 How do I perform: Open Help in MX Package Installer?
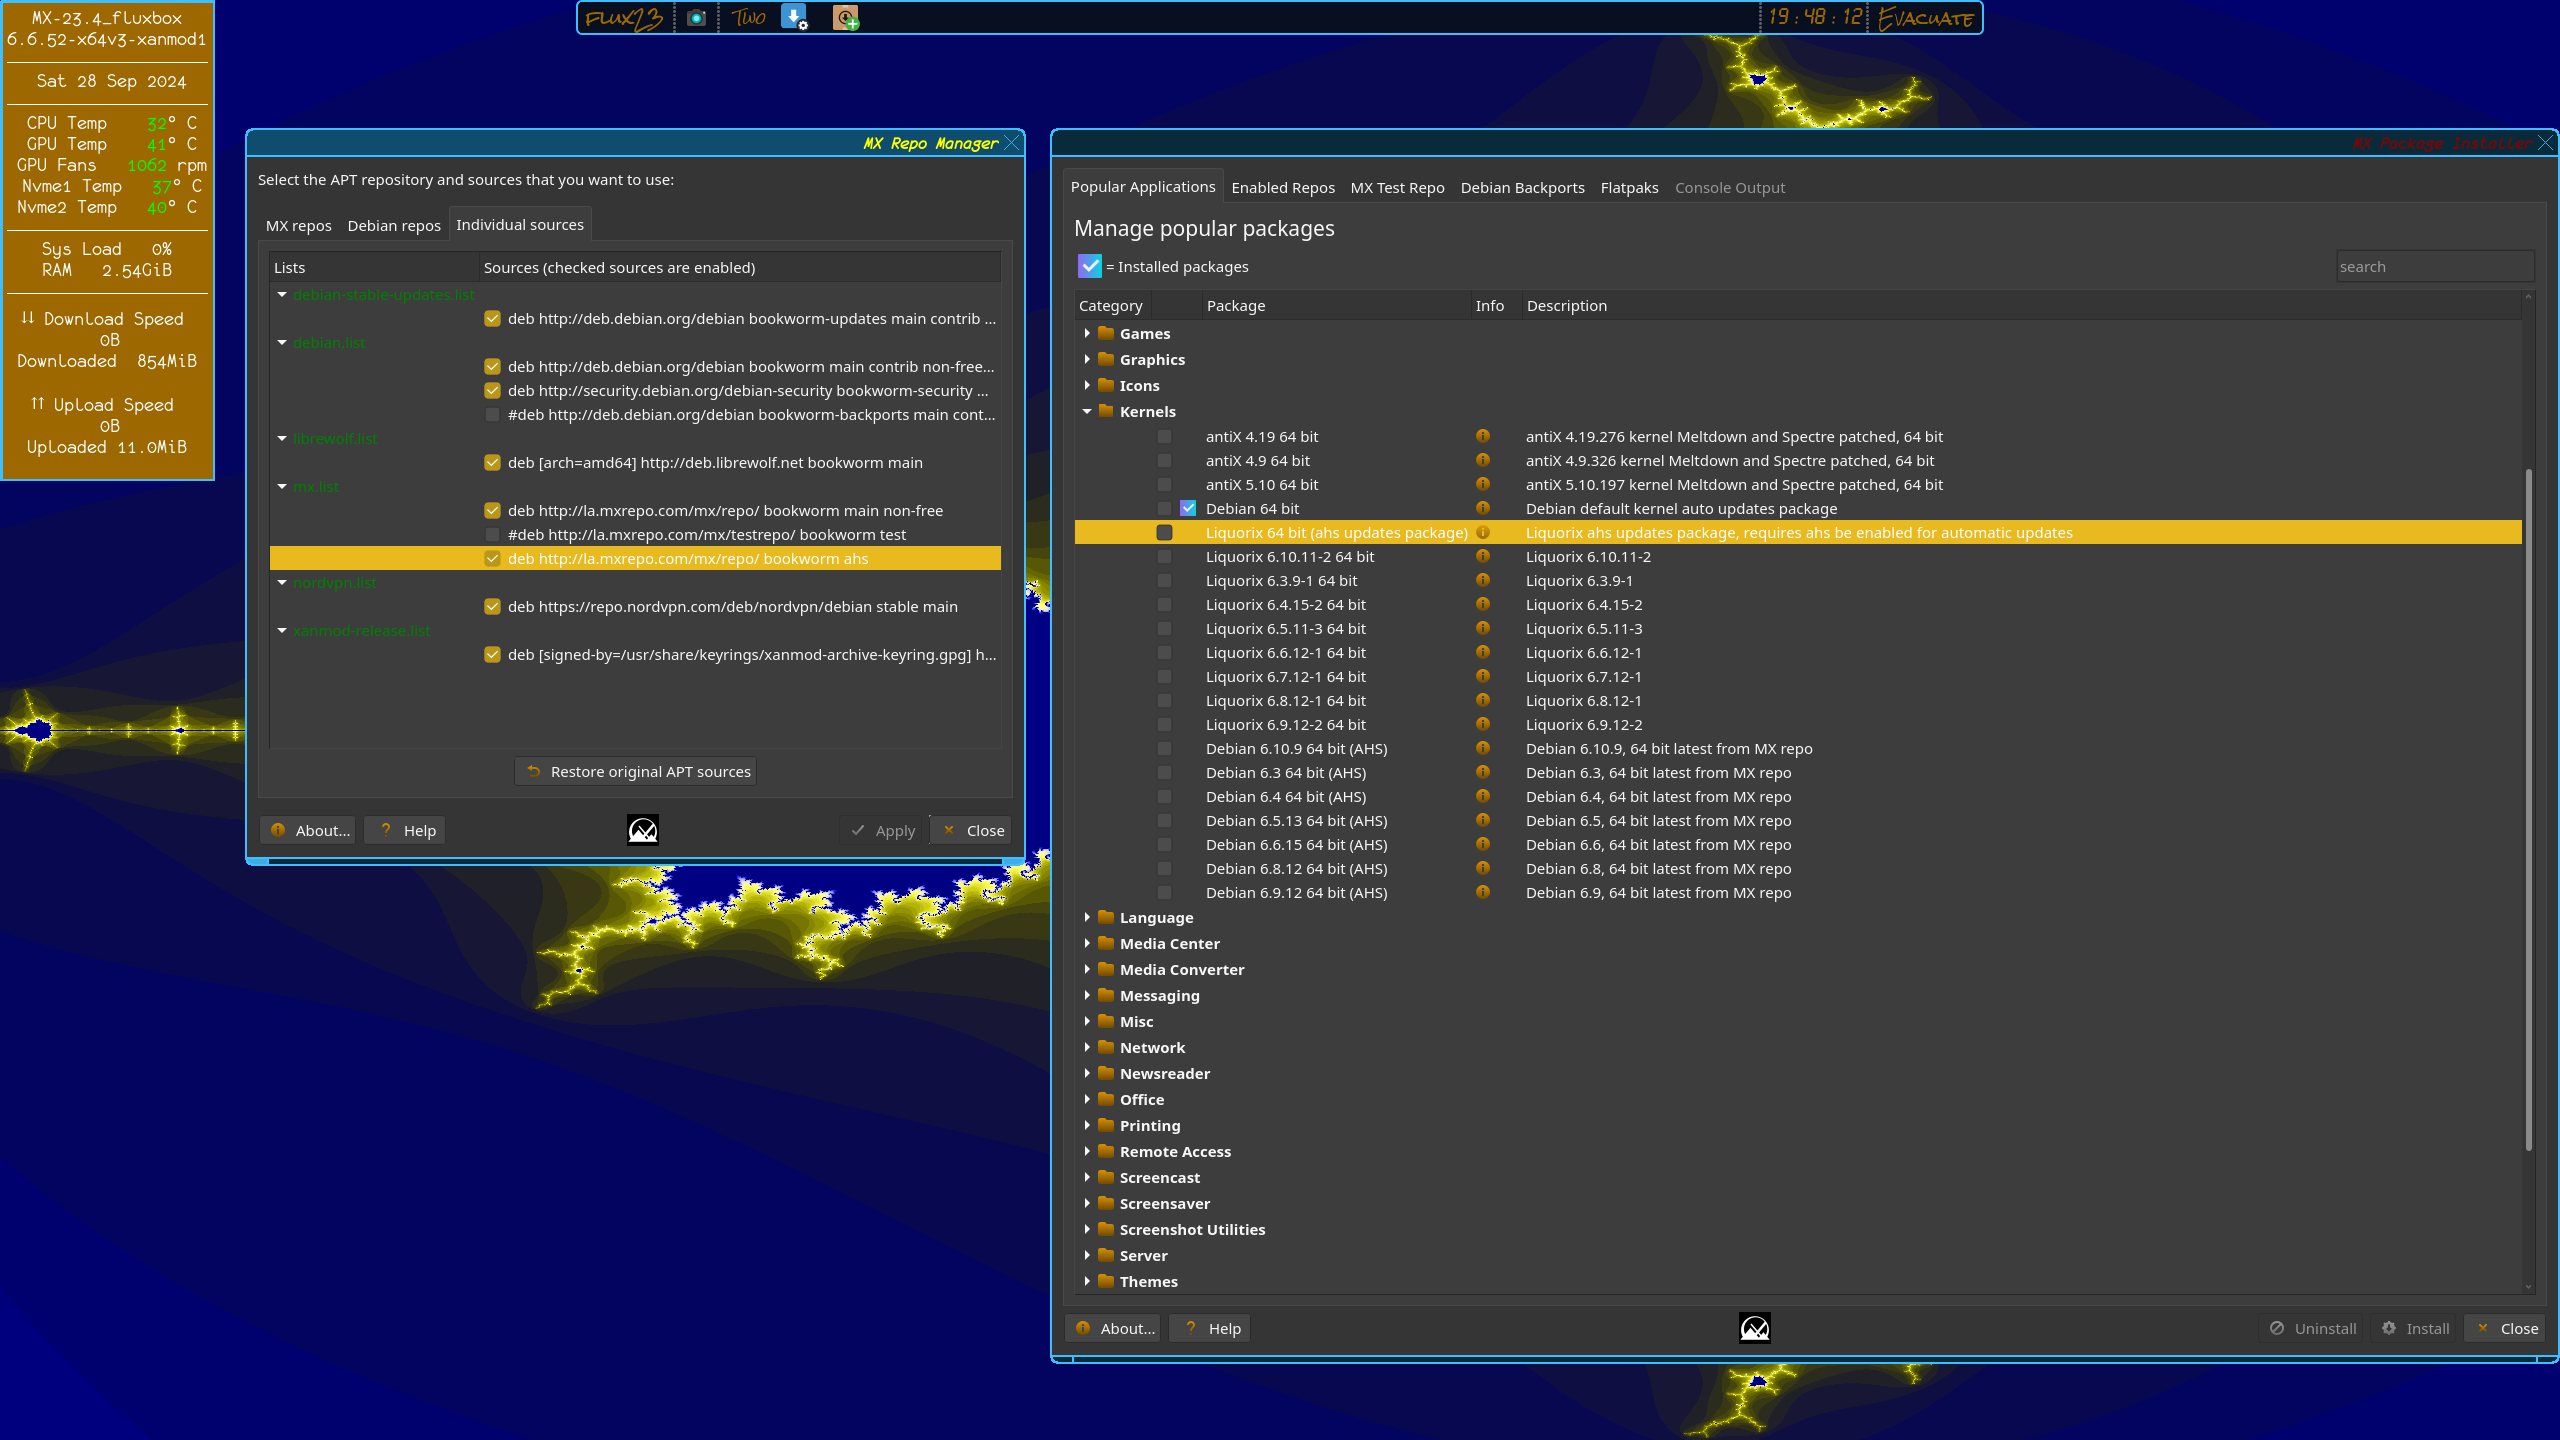[1210, 1329]
